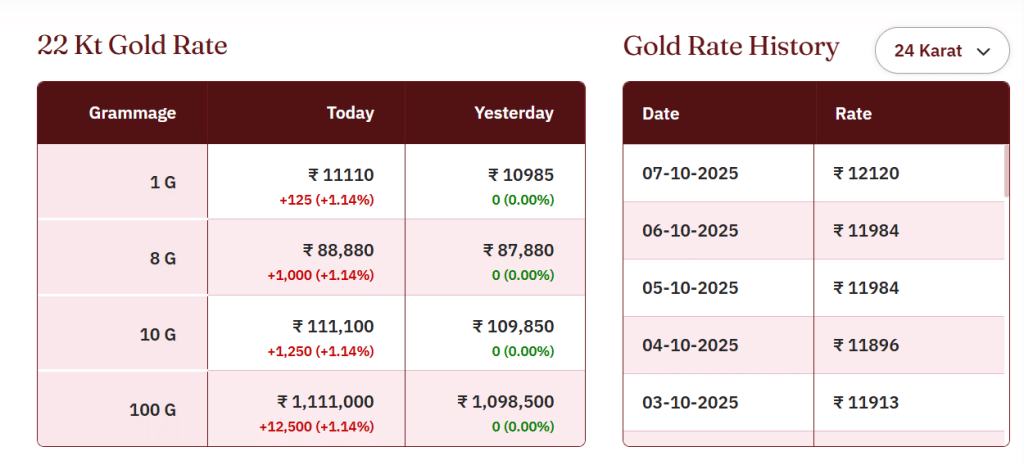The image size is (1024, 465).
Task: Click the Gold Rate History heading
Action: (731, 46)
